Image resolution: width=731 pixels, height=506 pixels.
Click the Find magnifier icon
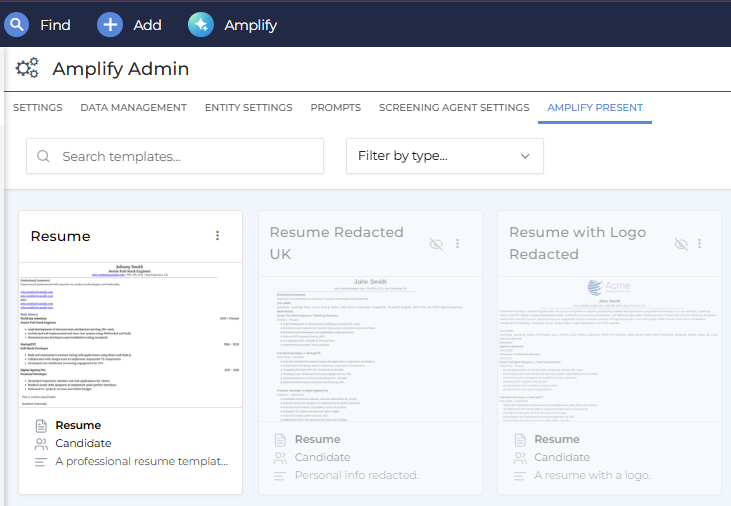16,24
